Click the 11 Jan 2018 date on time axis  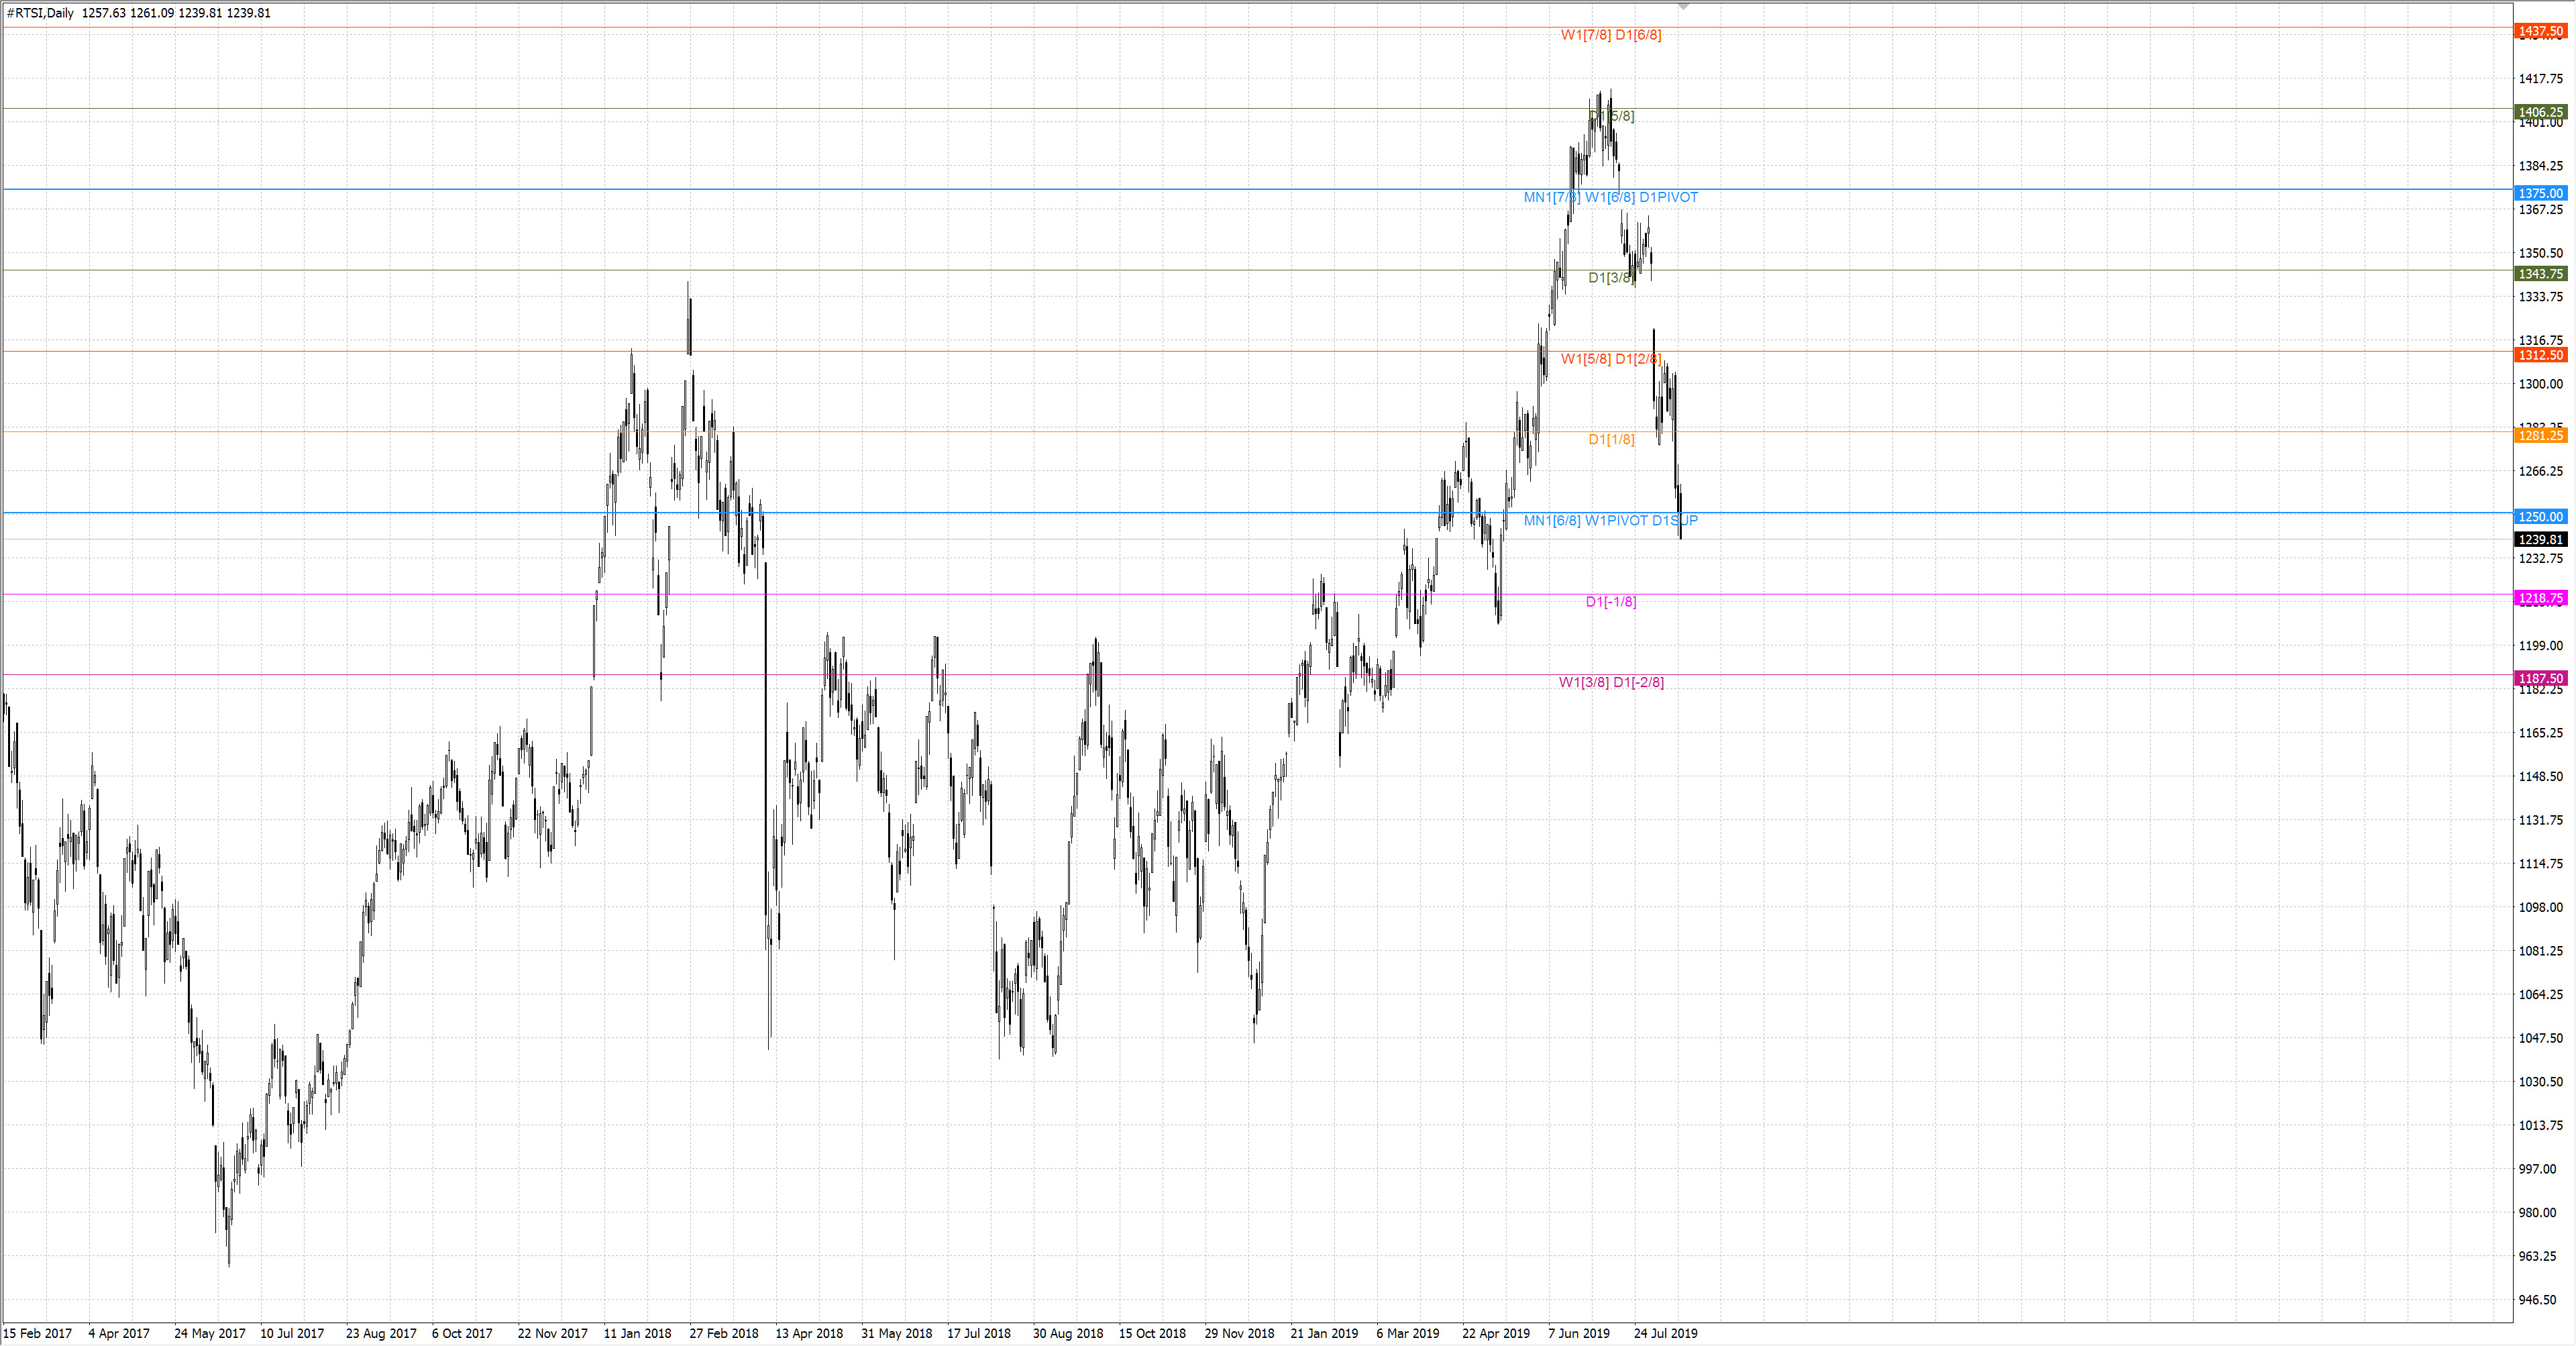[637, 1333]
